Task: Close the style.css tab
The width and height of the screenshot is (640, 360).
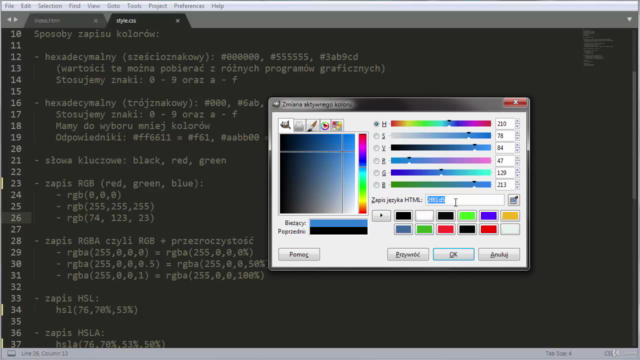Action: click(178, 20)
